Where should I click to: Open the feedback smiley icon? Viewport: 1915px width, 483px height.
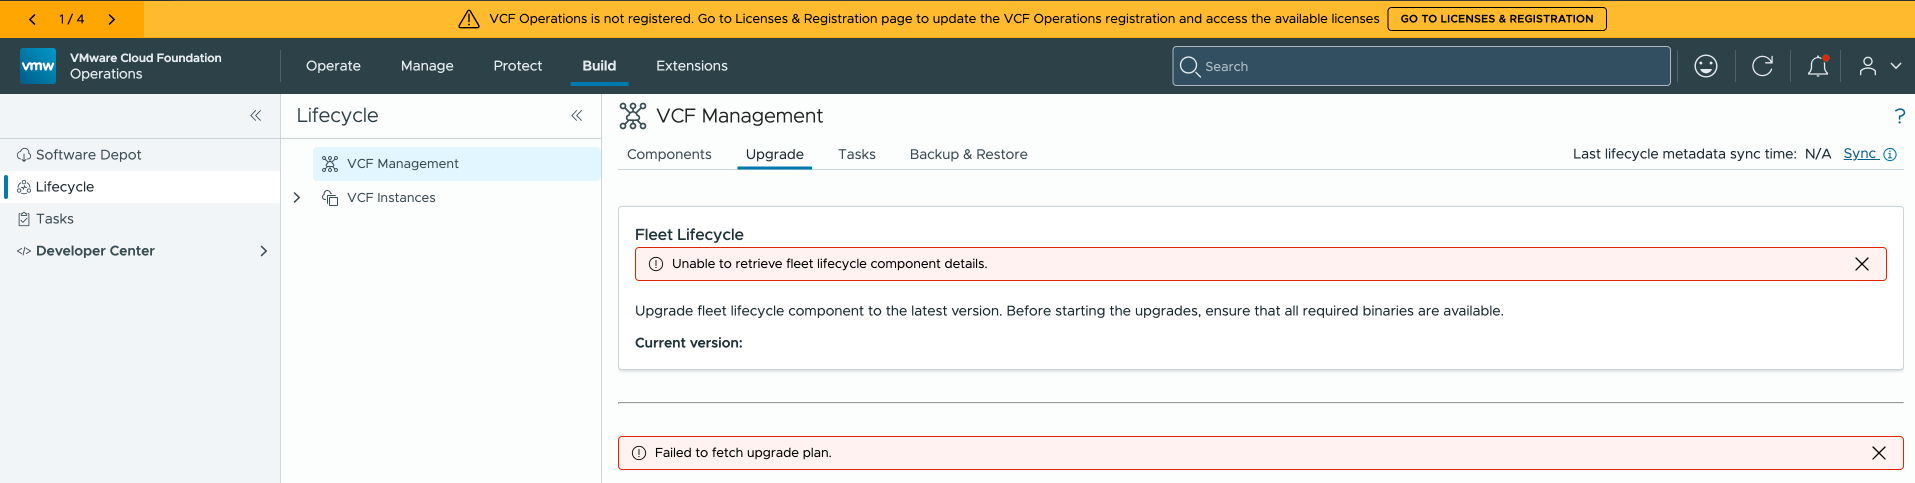point(1706,66)
